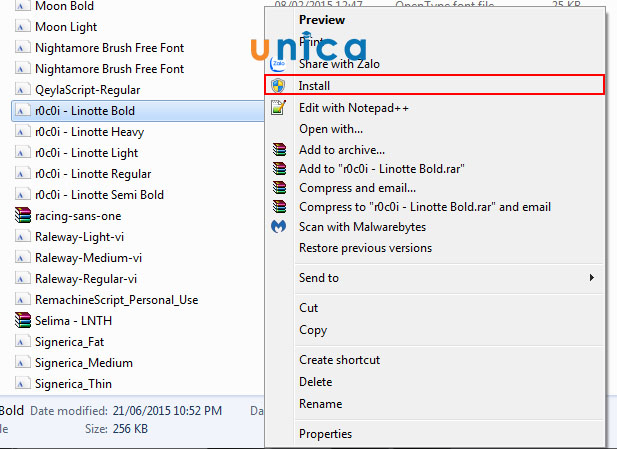This screenshot has width=617, height=449.
Task: Click font icon of Signerica_Thin
Action: (22, 383)
